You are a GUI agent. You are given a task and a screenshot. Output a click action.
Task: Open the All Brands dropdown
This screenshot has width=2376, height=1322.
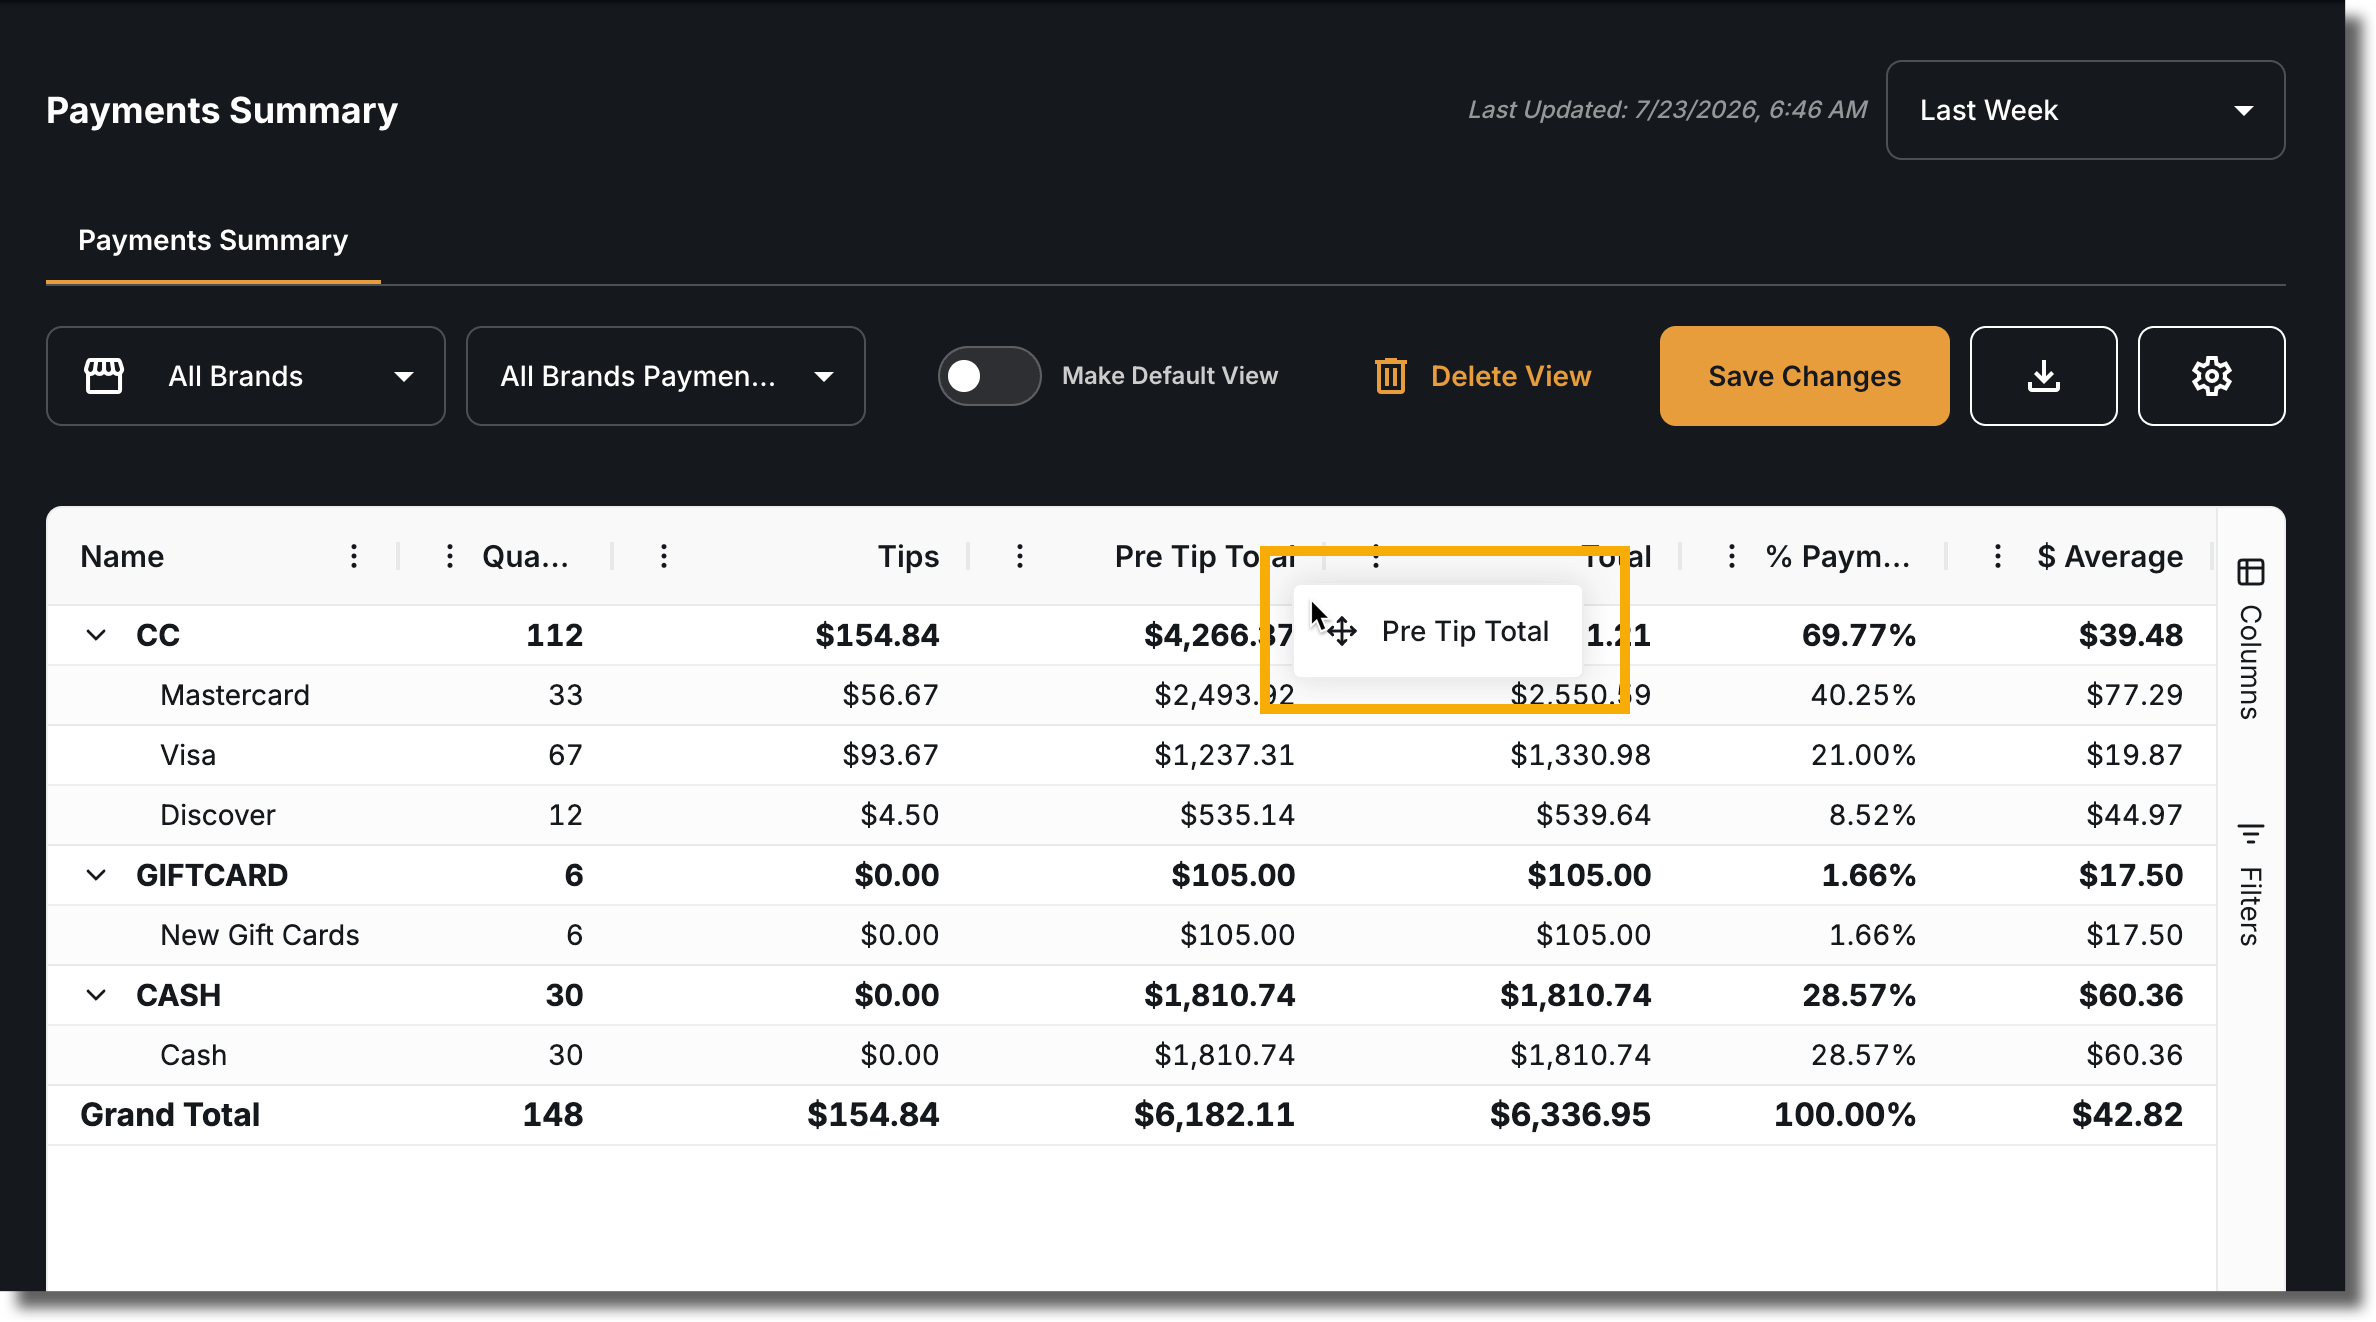(x=246, y=376)
